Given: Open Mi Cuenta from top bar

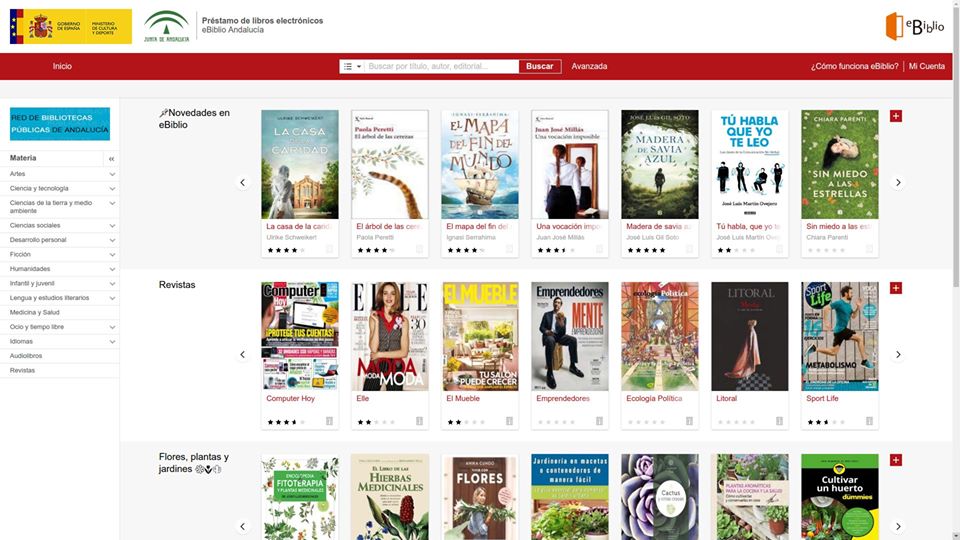Looking at the screenshot, I should 926,67.
